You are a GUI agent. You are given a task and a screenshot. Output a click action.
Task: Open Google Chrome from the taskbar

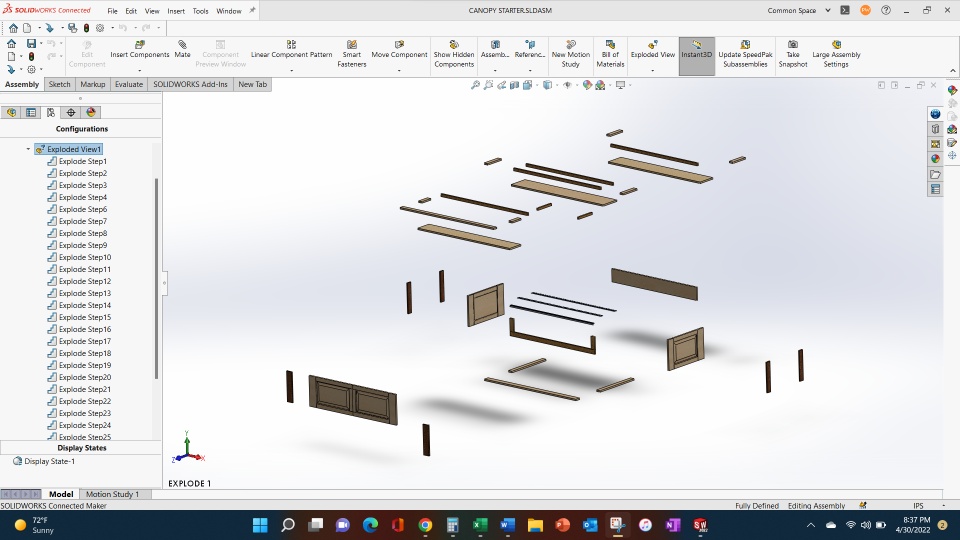(x=425, y=525)
